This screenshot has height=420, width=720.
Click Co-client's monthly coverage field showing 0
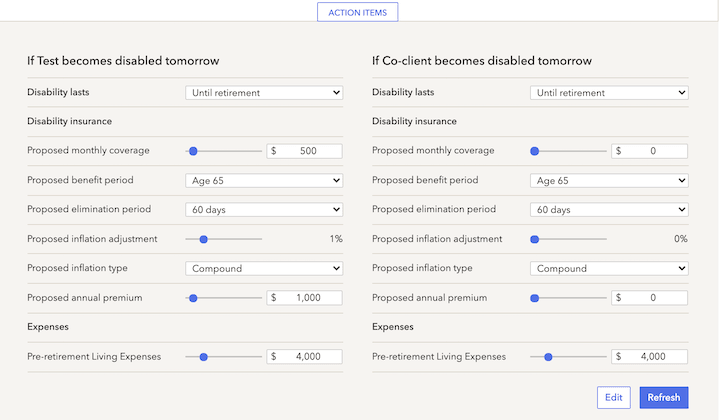(x=649, y=151)
